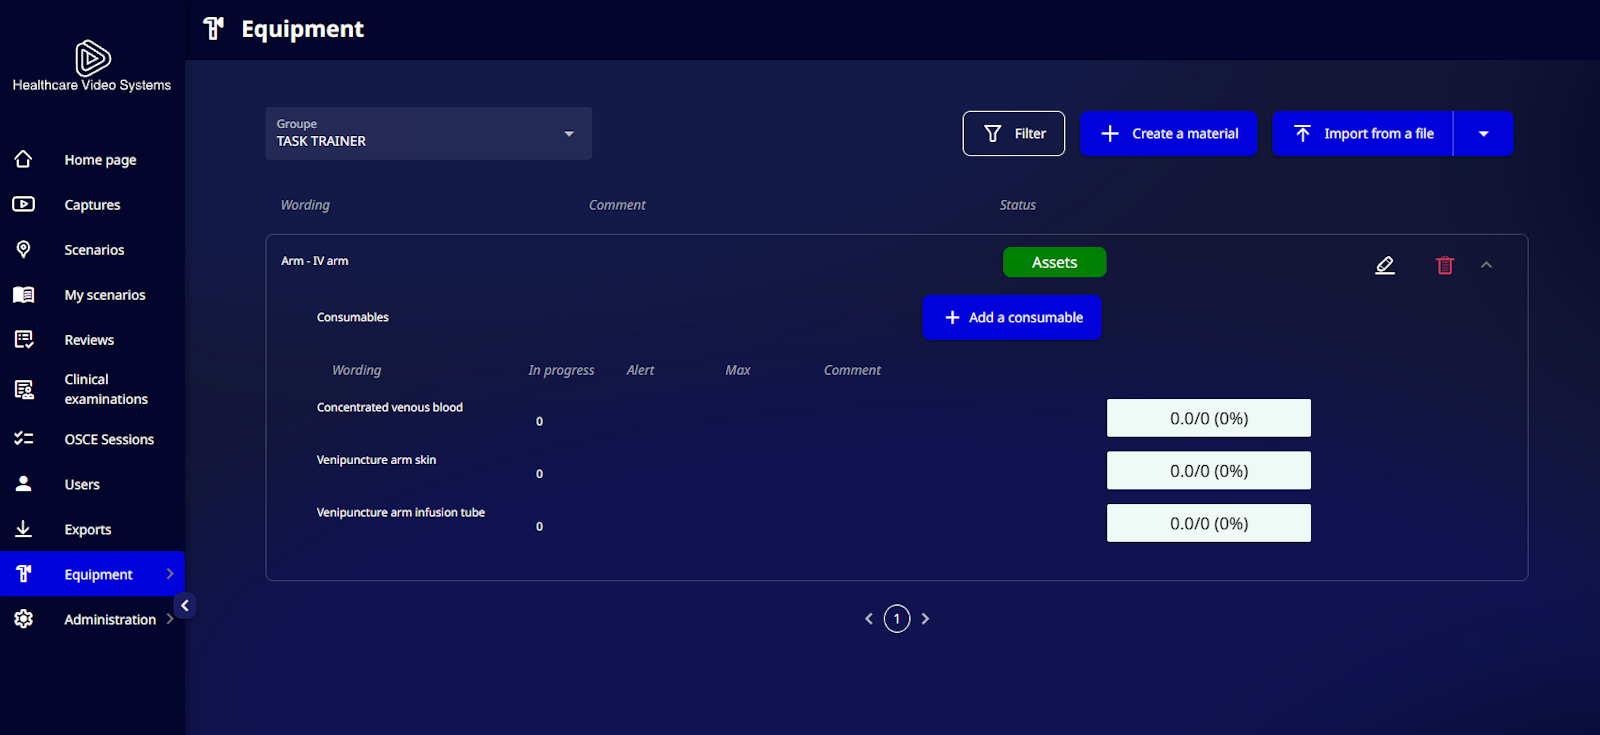The width and height of the screenshot is (1600, 735).
Task: Collapse the Arm - IV arm row chevron
Action: pyautogui.click(x=1486, y=265)
